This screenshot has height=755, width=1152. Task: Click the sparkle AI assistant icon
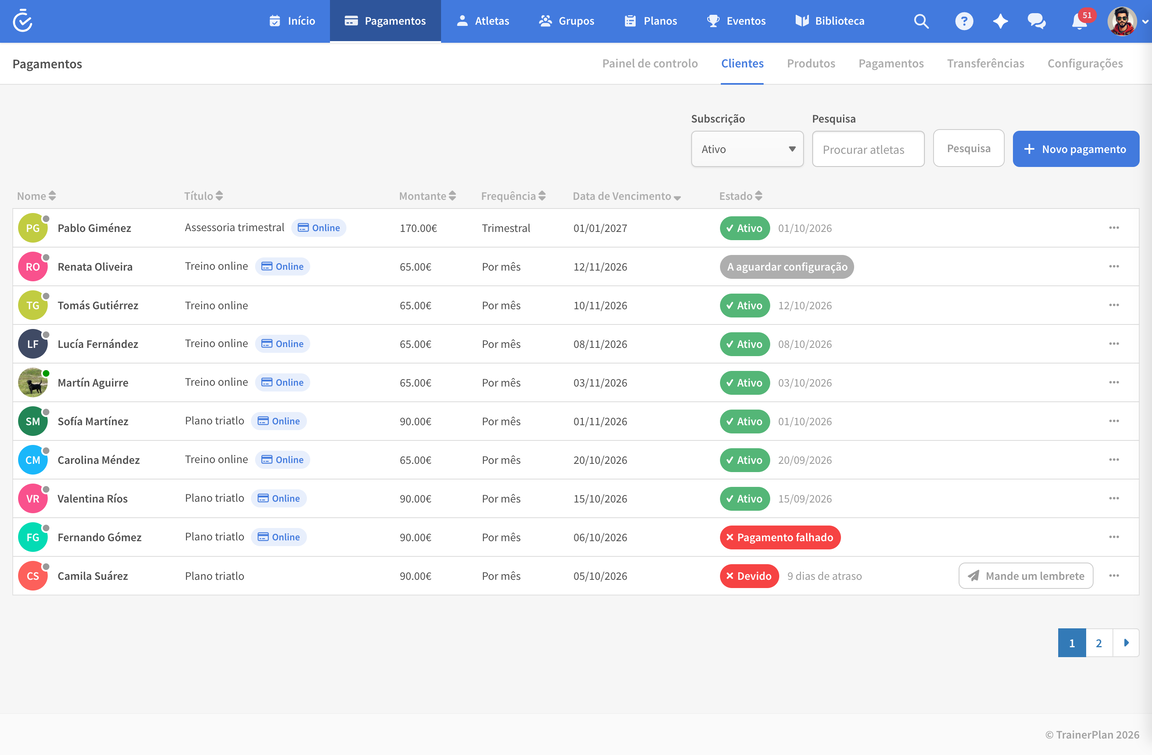(1000, 21)
